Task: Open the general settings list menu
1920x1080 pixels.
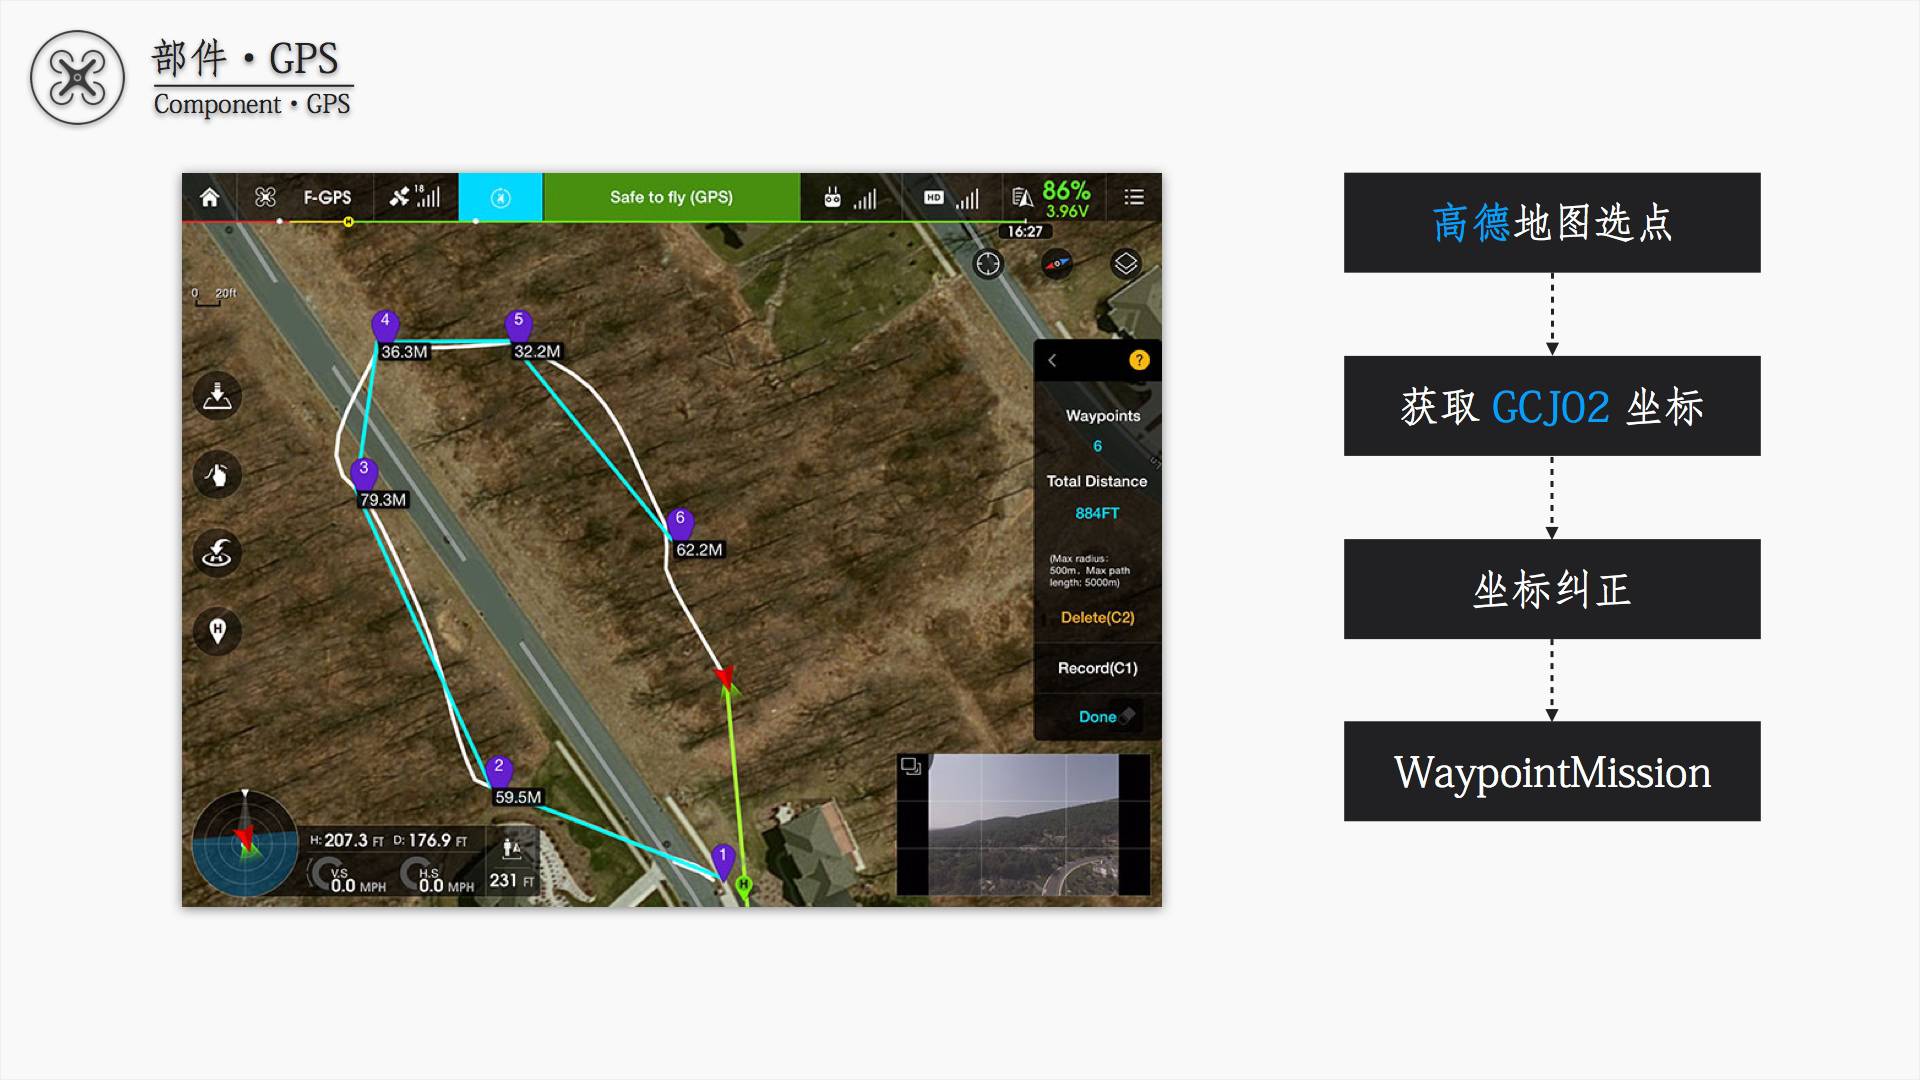Action: [x=1133, y=197]
